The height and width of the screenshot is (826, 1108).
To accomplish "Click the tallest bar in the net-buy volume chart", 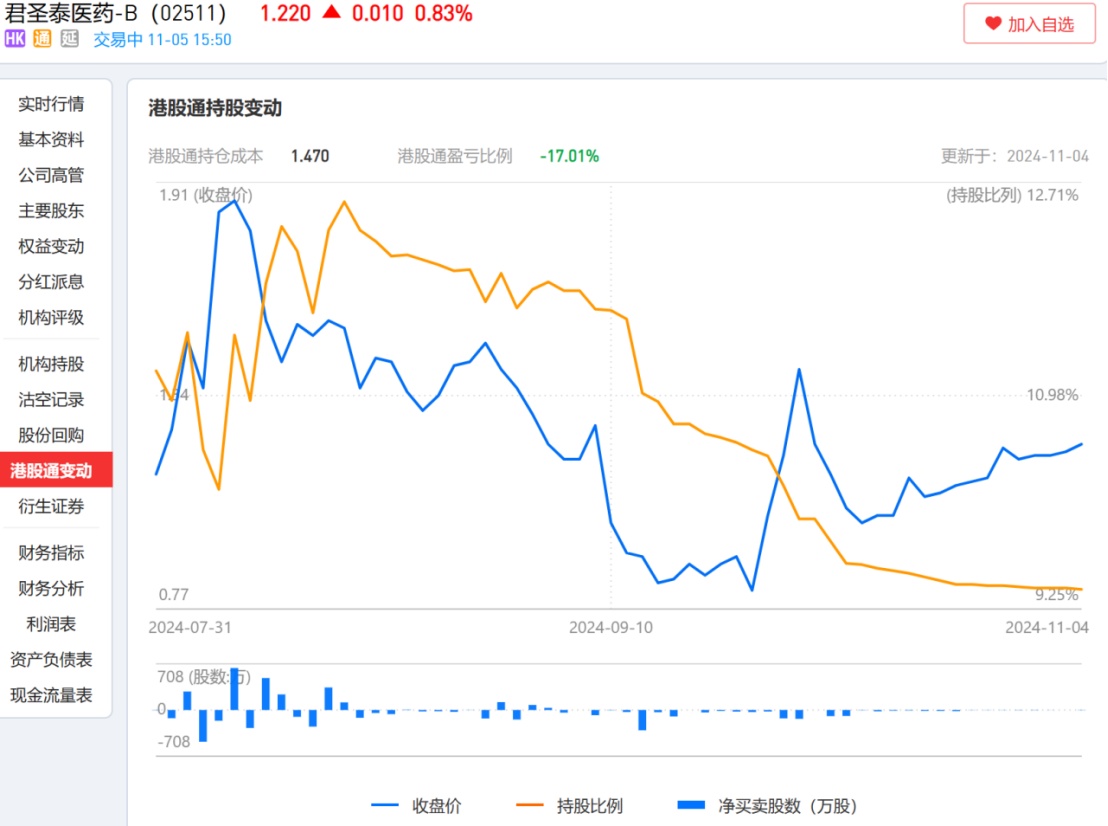I will click(234, 689).
